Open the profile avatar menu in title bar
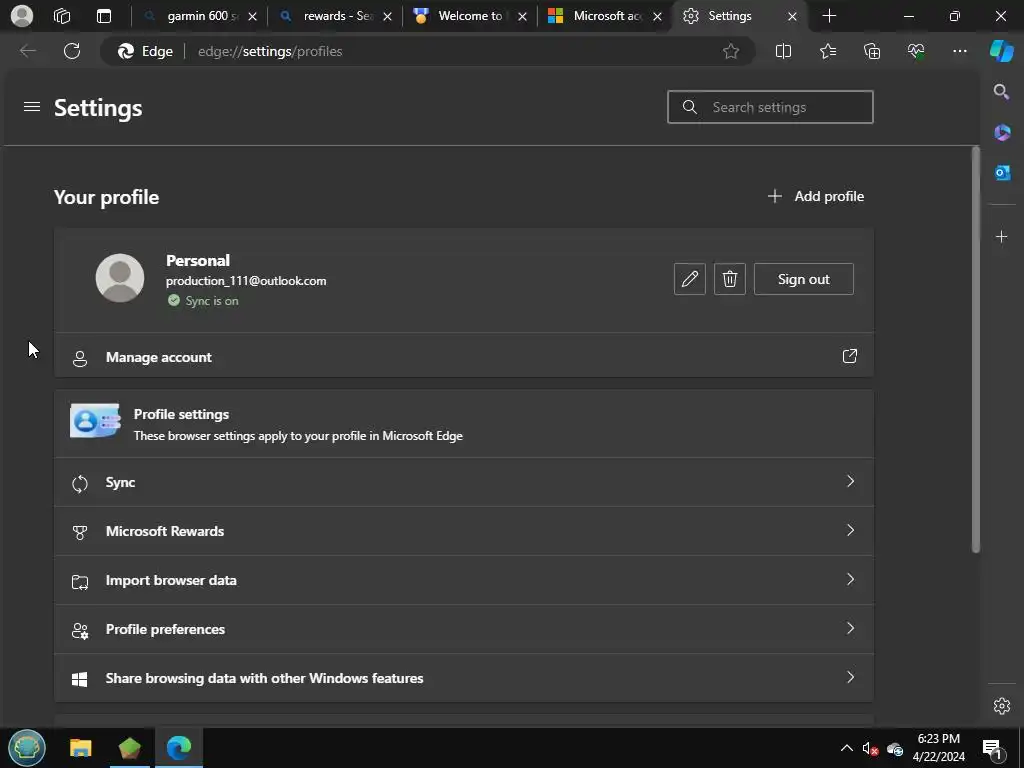The height and width of the screenshot is (768, 1024). (x=22, y=16)
